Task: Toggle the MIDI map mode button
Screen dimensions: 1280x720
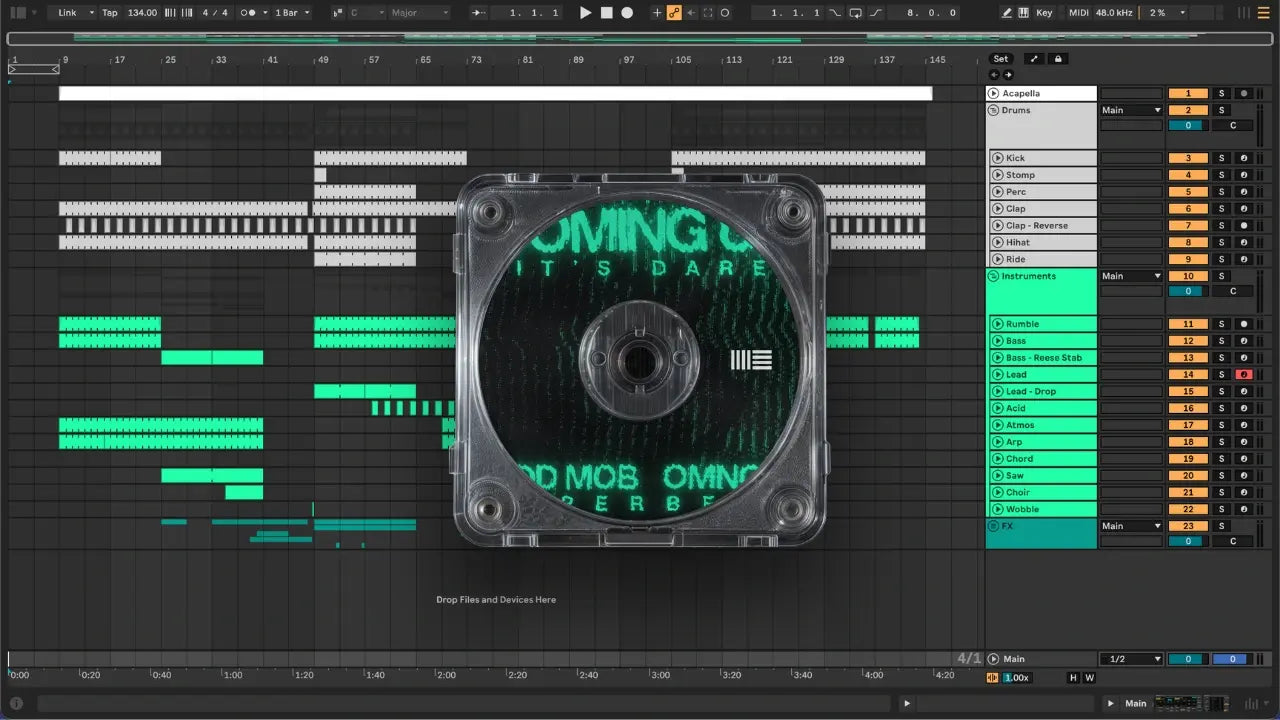Action: point(1079,13)
